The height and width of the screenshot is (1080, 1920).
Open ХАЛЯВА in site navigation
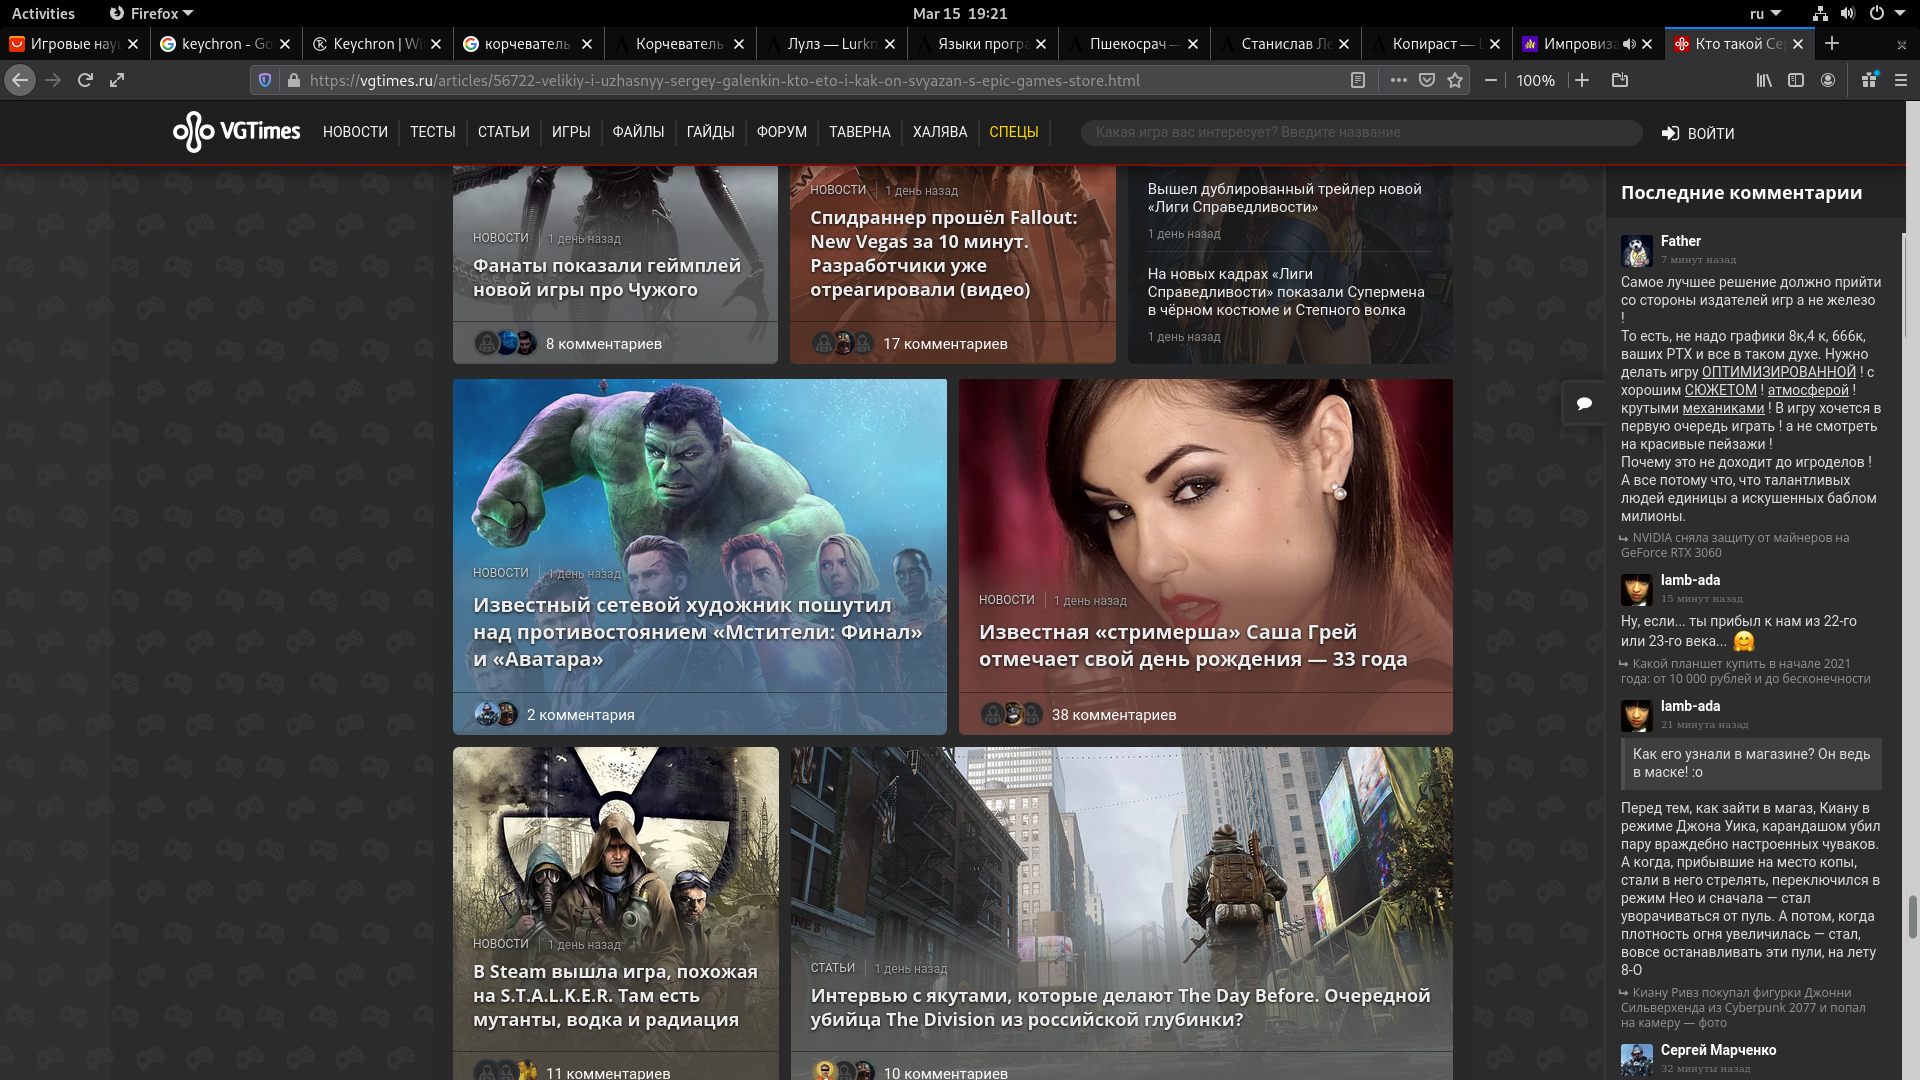940,132
